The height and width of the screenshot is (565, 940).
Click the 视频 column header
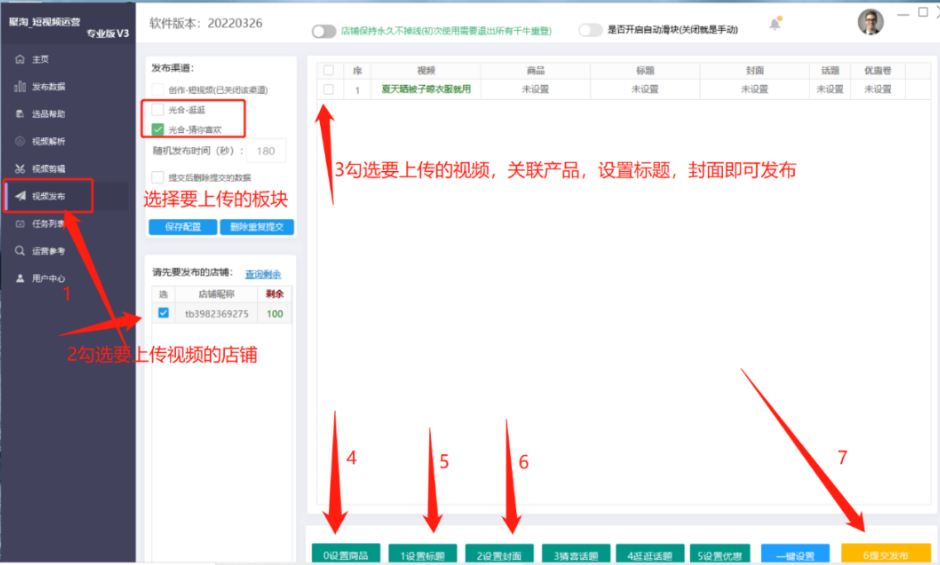coord(426,71)
